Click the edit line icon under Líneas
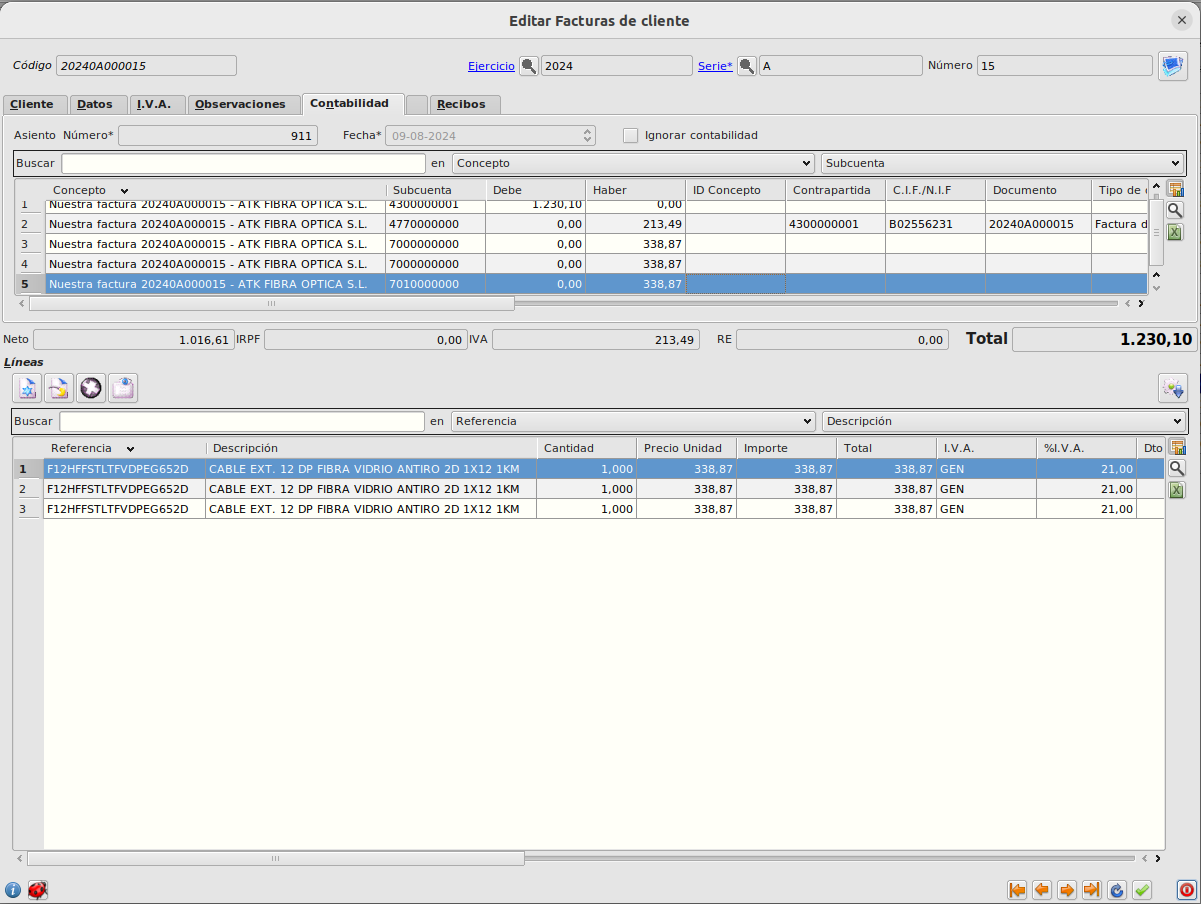 [x=59, y=388]
